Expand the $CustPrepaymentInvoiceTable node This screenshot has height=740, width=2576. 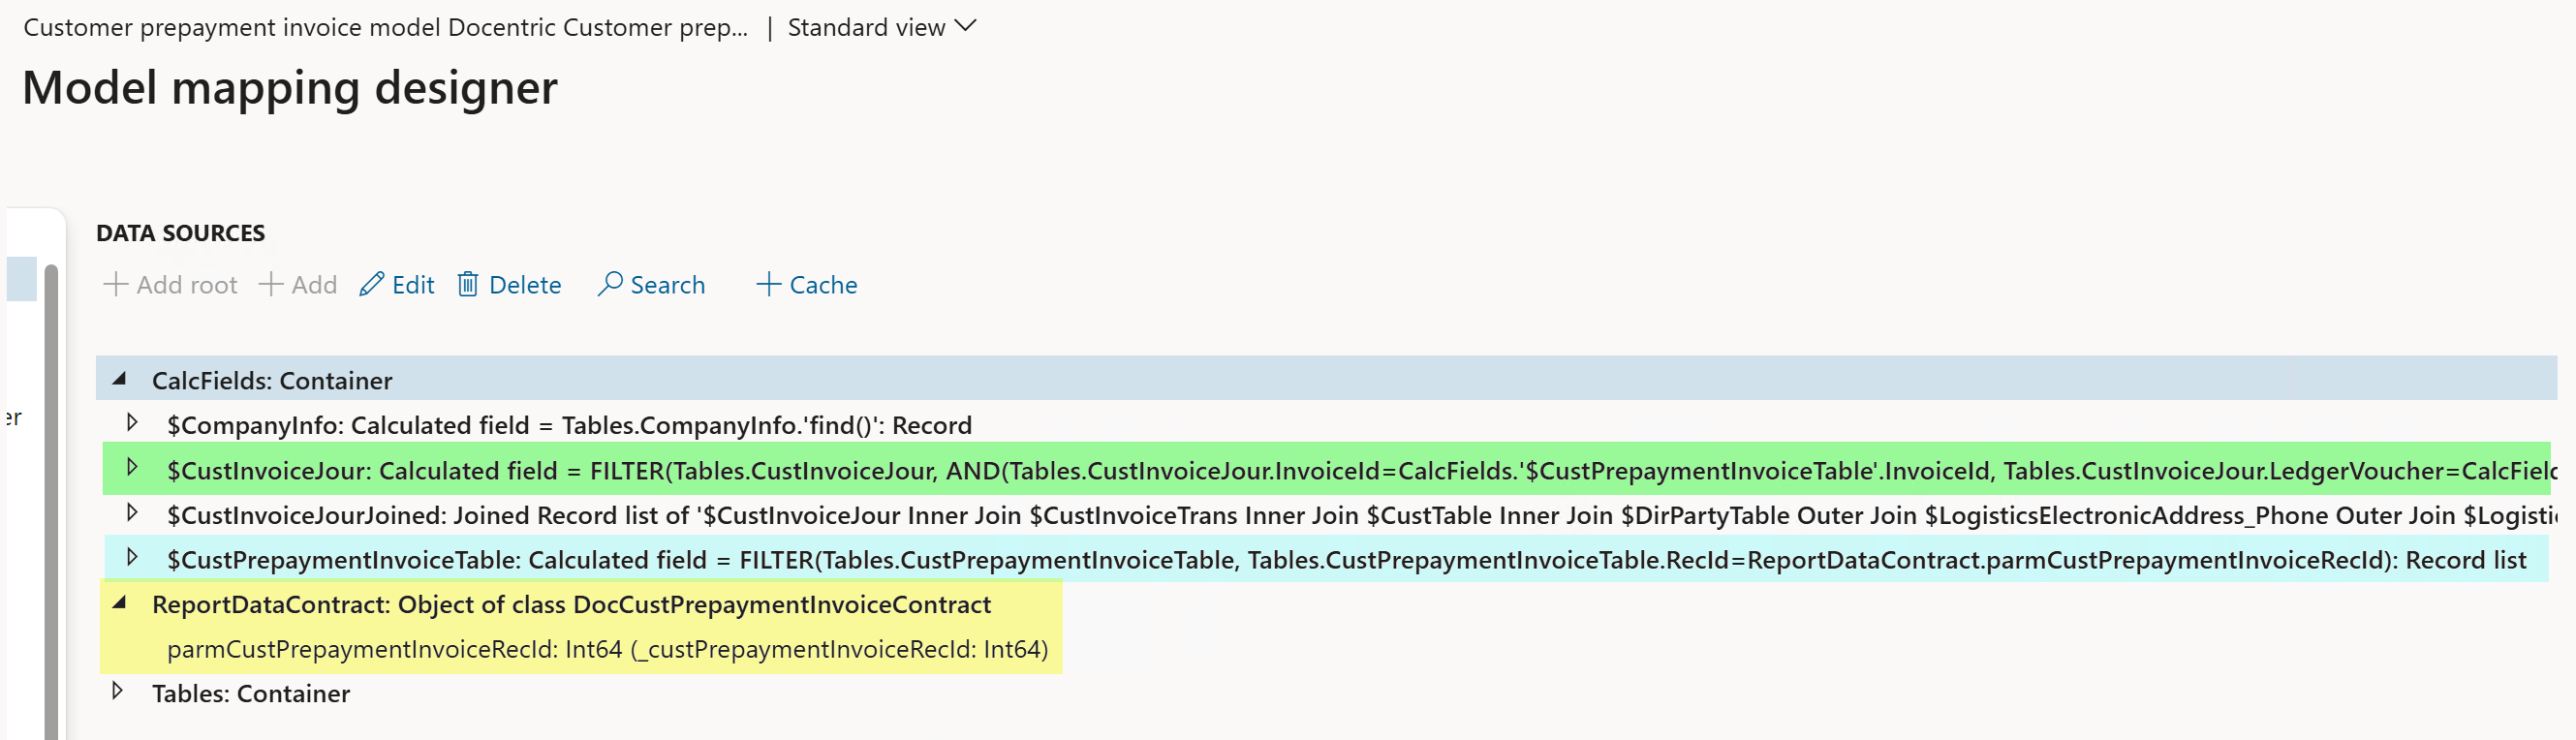pos(132,557)
